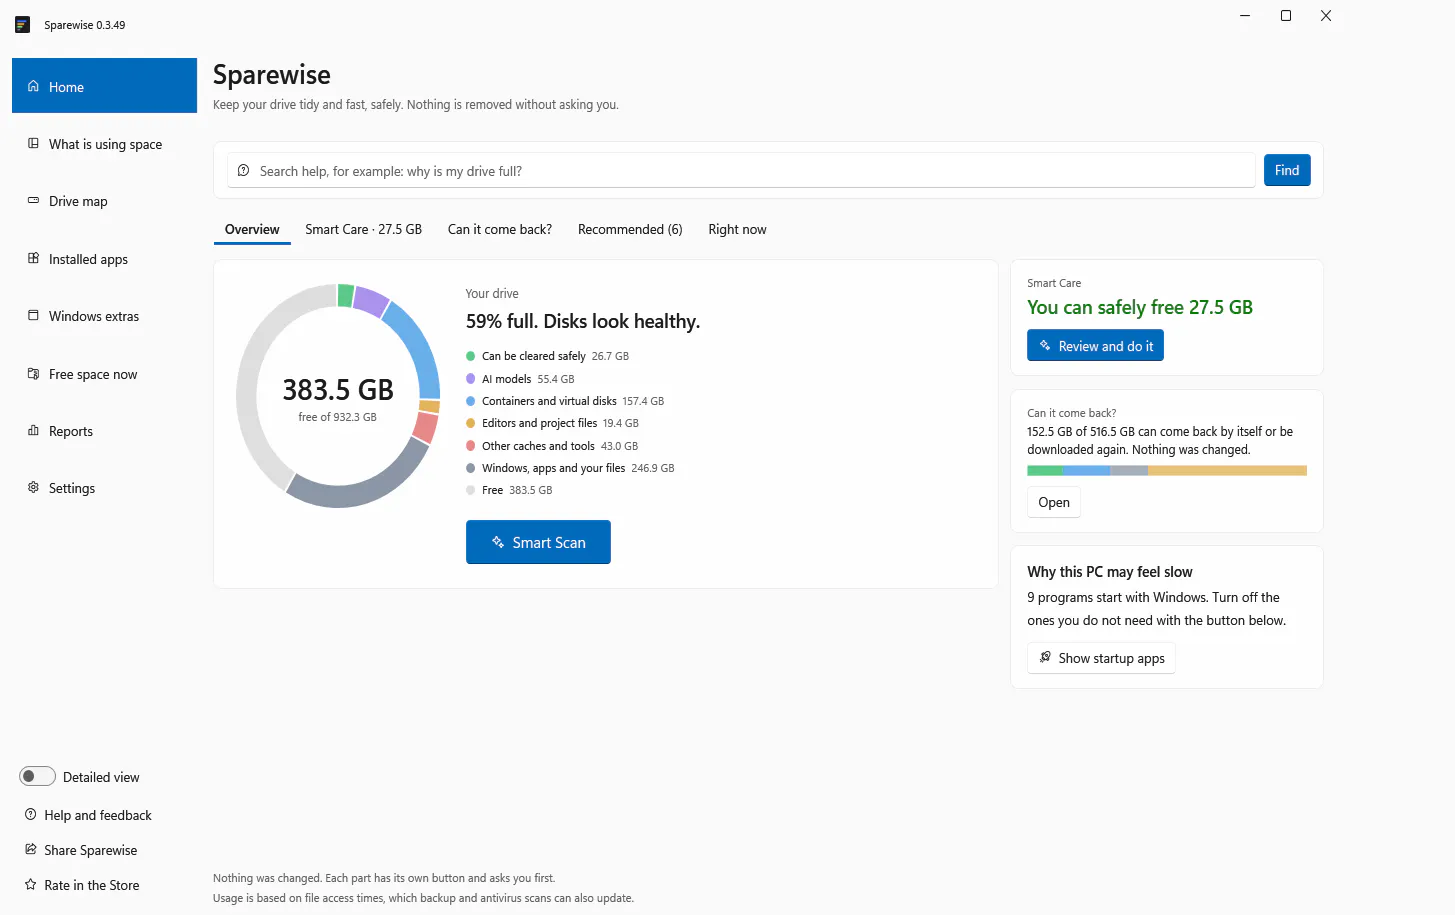
Task: Click the Reports chart icon
Action: (33, 430)
